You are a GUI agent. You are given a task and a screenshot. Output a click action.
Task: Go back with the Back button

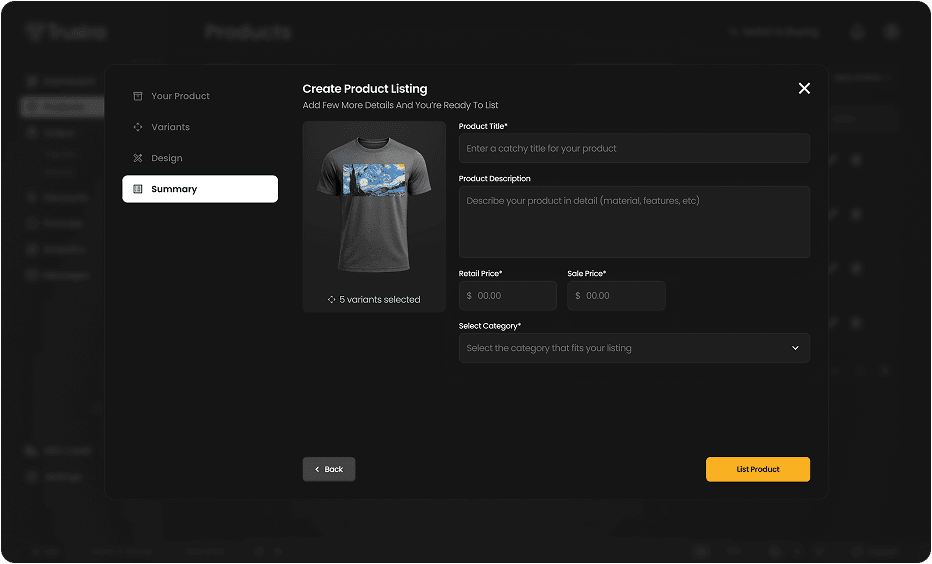point(329,469)
